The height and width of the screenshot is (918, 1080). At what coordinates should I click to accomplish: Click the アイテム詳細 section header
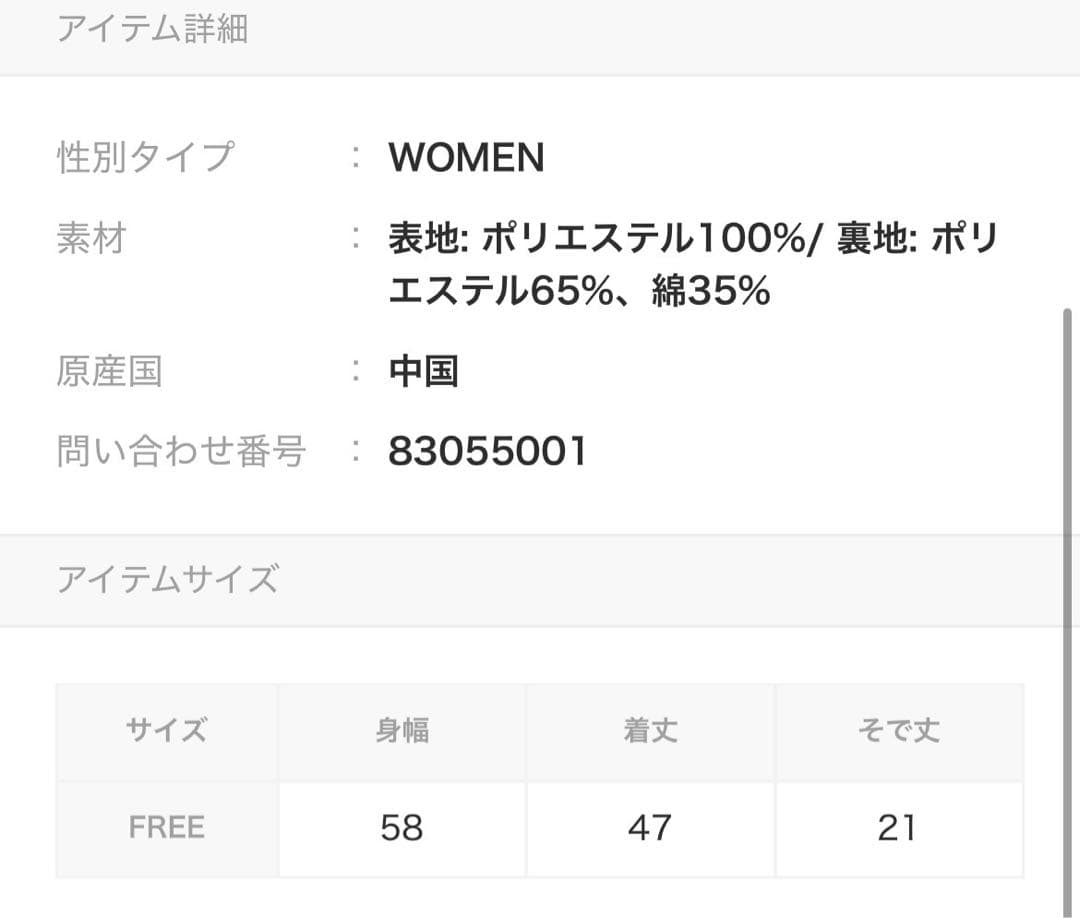[152, 30]
